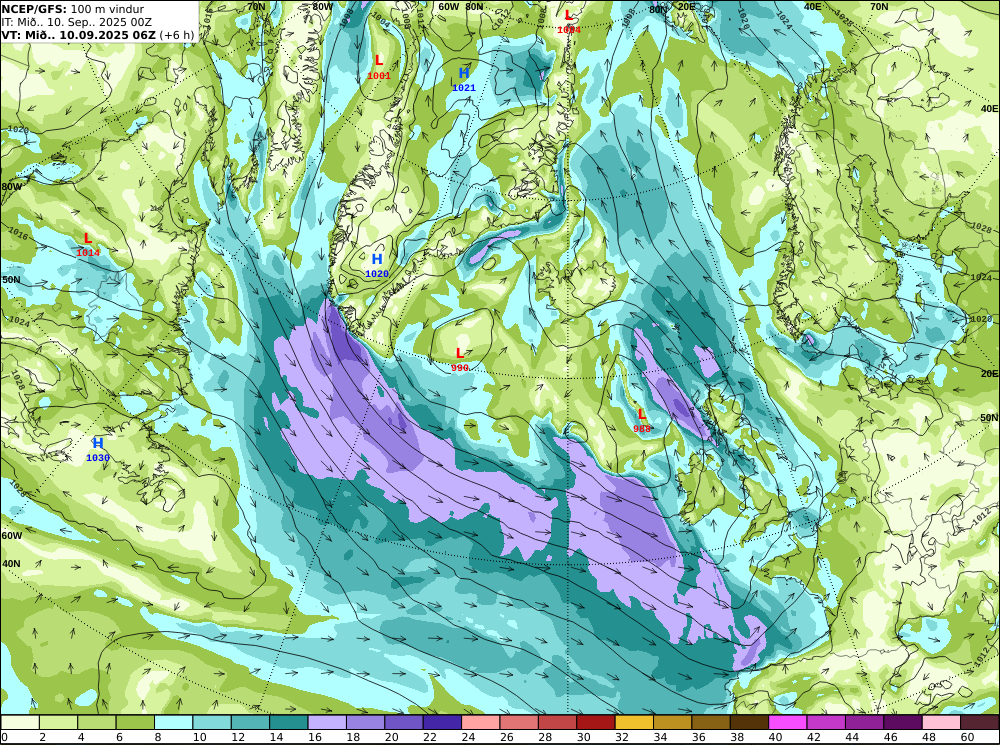
Task: Click the 34-36 ochre legend swatch
Action: coord(673,722)
